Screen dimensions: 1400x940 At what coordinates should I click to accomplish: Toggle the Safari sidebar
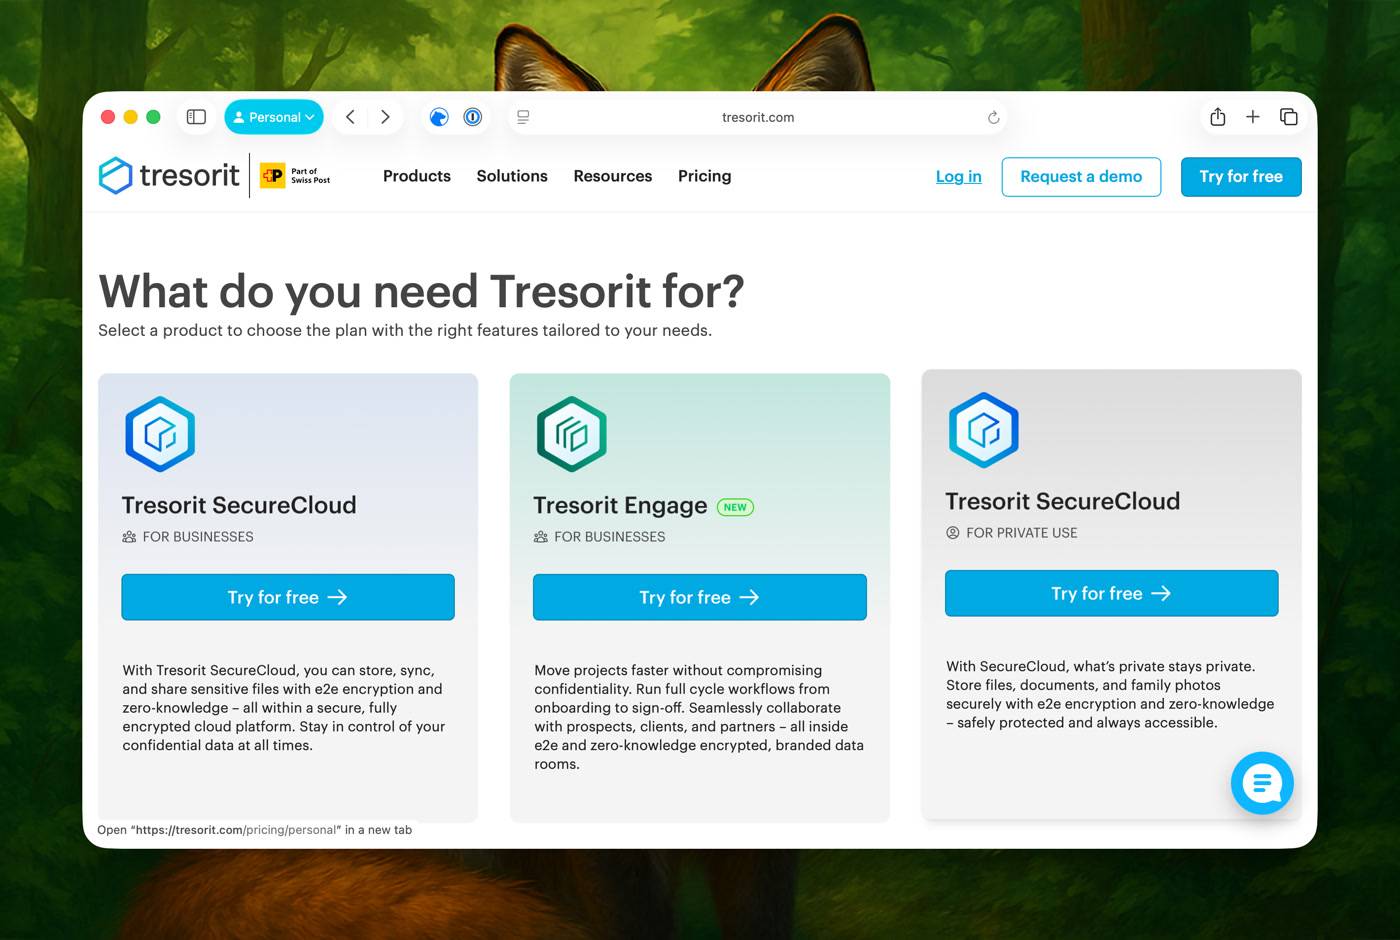pyautogui.click(x=197, y=117)
